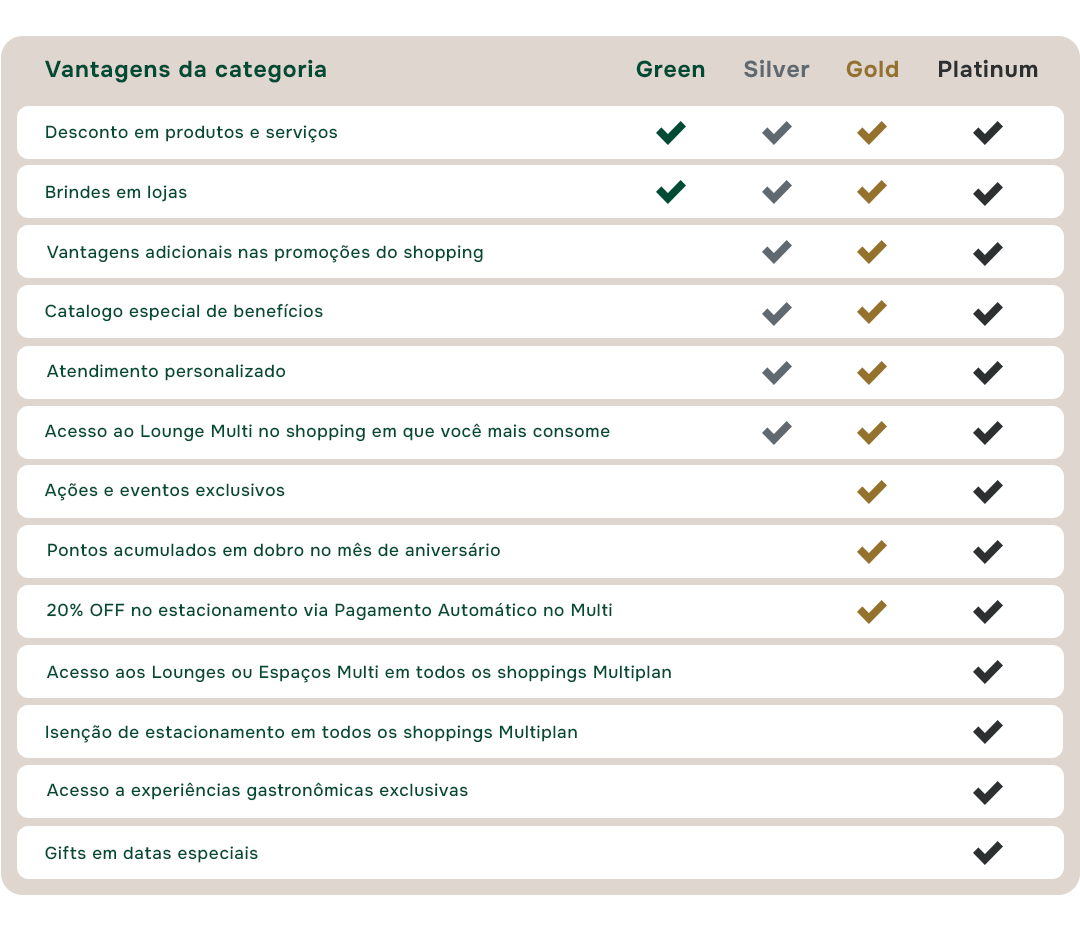Click Gold checkmark for Pontos acumulados em dobro
The height and width of the screenshot is (930, 1080).
tap(872, 551)
